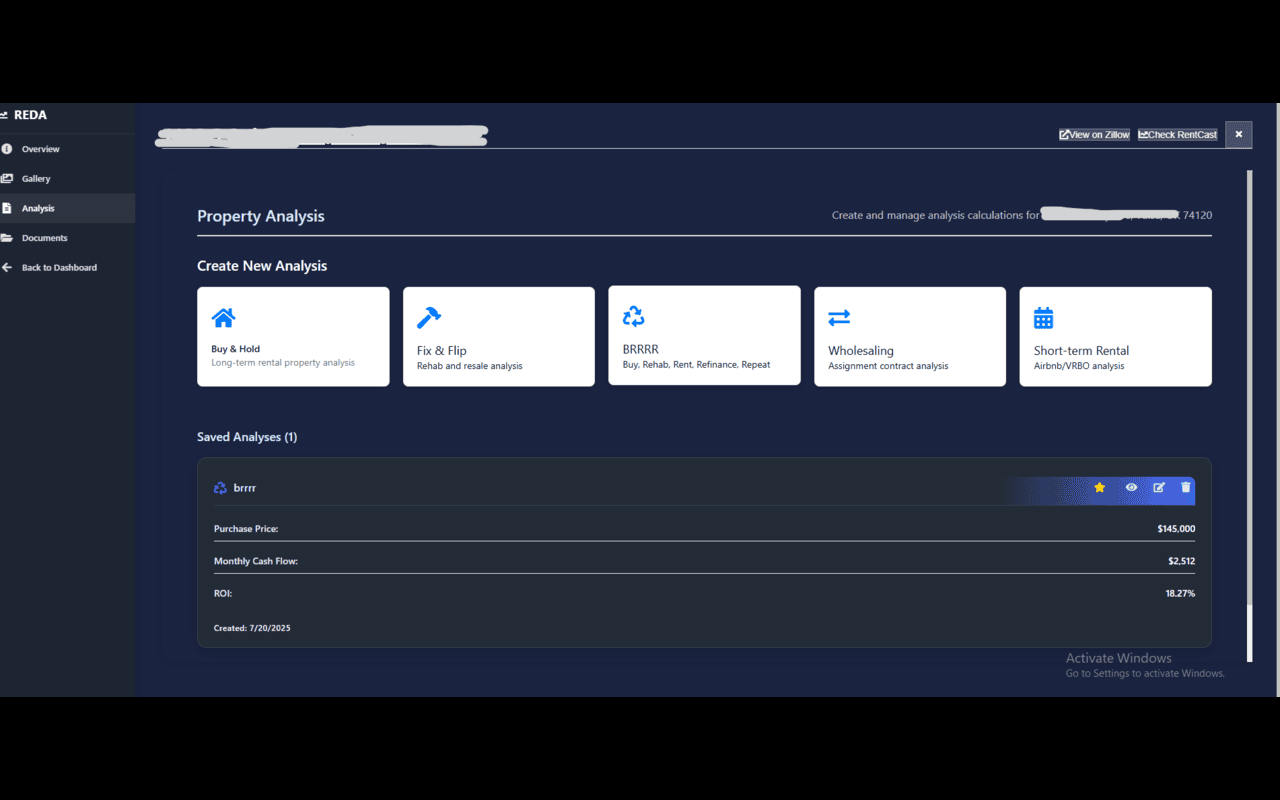Viewport: 1280px width, 800px height.
Task: Click the Gallery images icon in sidebar
Action: (6, 178)
